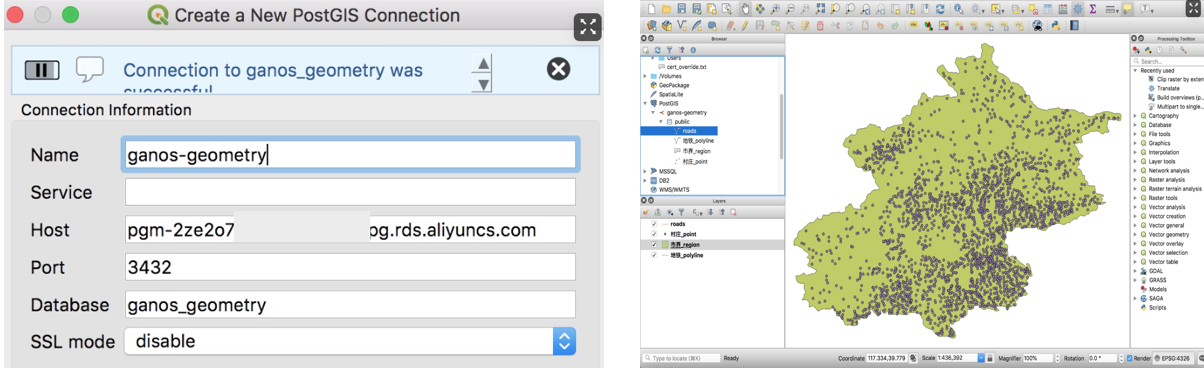Expand Vector geometry group in Processing Toolbox
Image resolution: width=1204 pixels, height=370 pixels.
pos(1135,234)
